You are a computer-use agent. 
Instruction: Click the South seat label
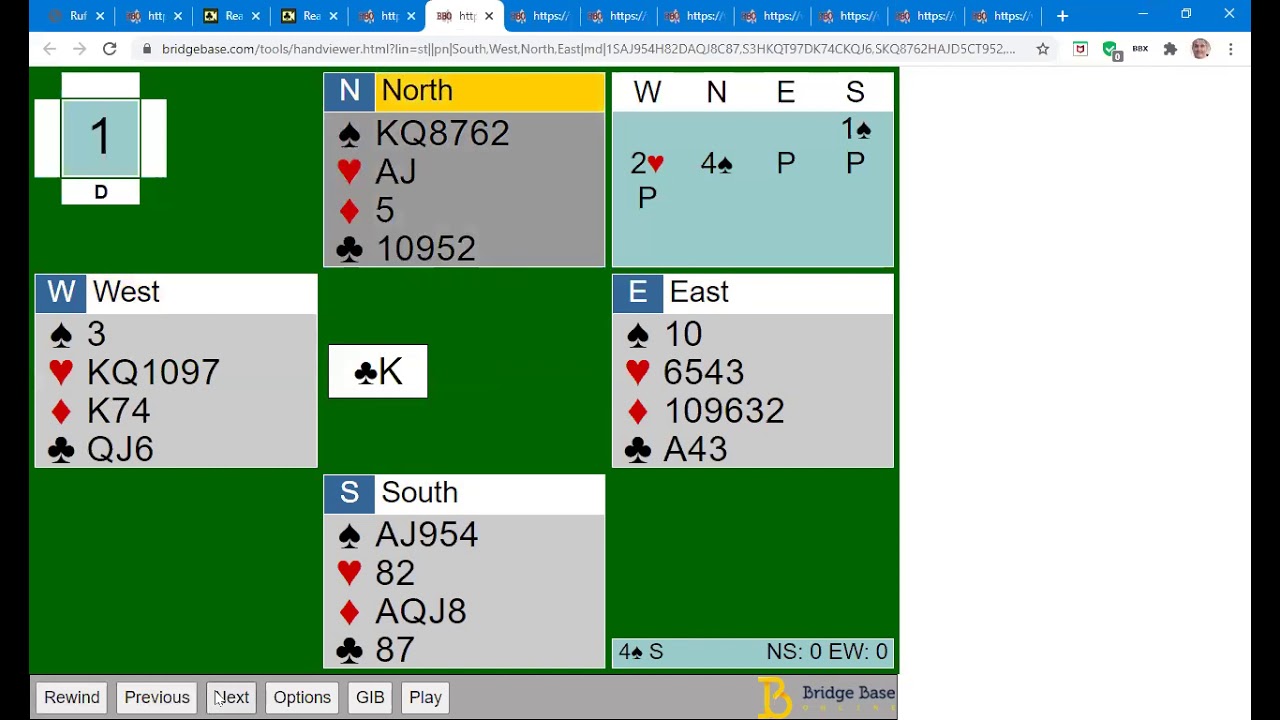[x=464, y=493]
